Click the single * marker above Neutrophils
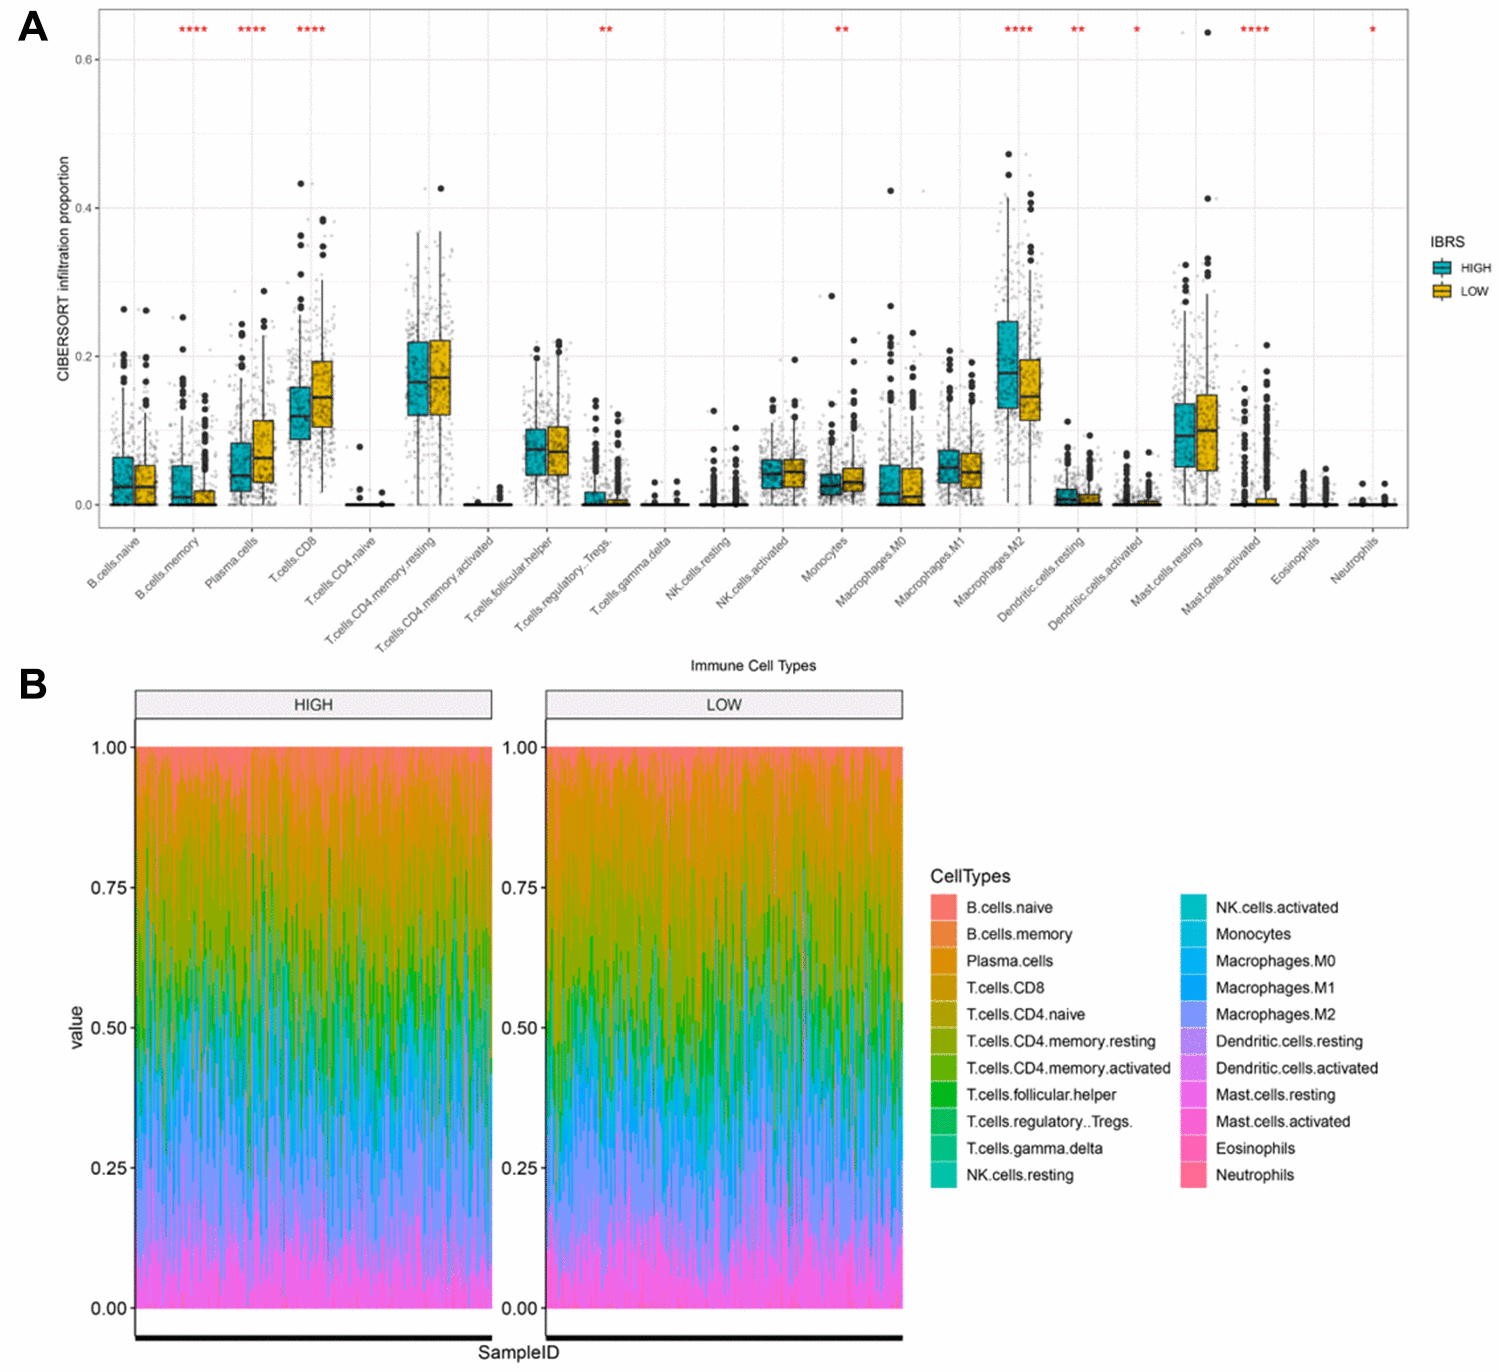 tap(1373, 30)
